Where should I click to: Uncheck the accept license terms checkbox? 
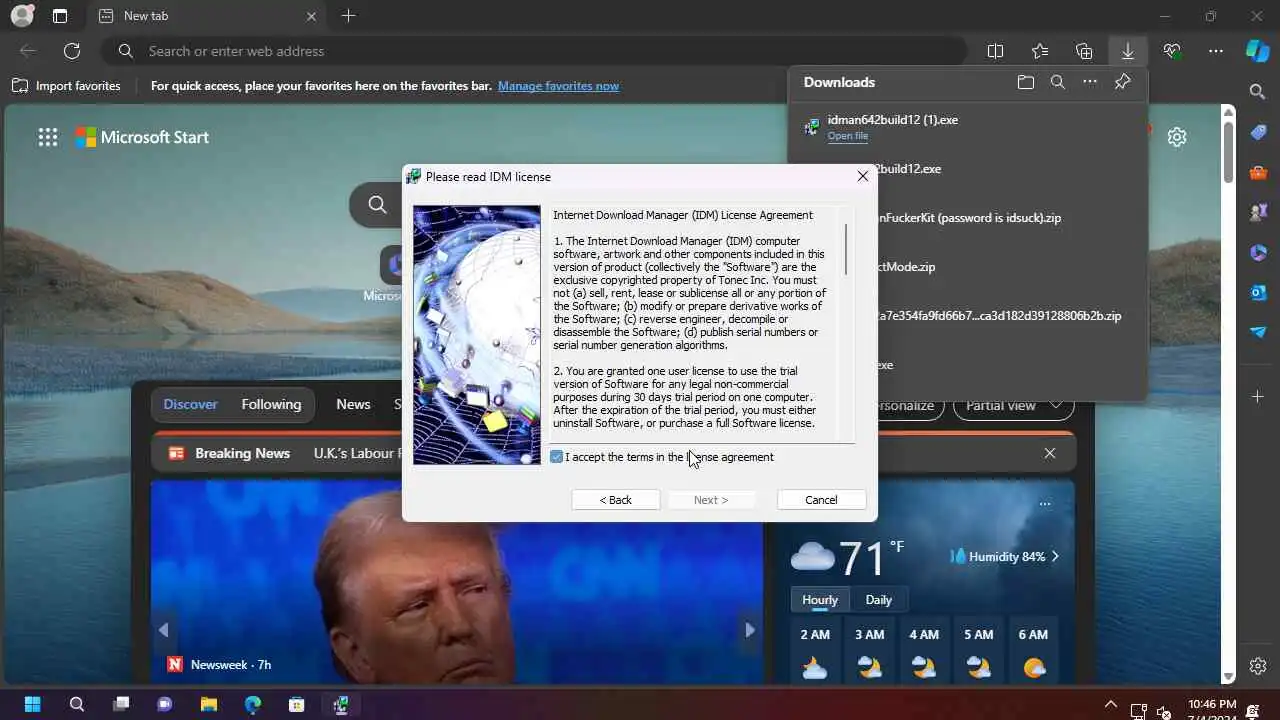click(557, 457)
